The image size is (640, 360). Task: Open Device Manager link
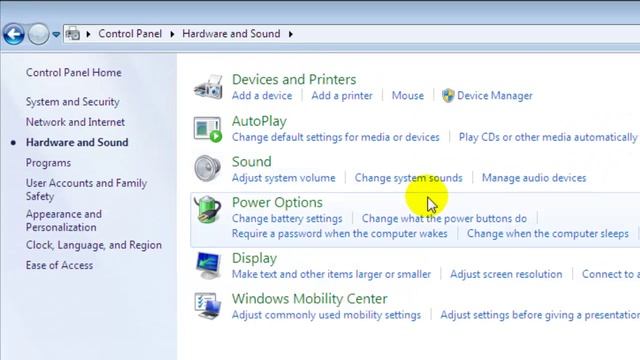[x=495, y=96]
